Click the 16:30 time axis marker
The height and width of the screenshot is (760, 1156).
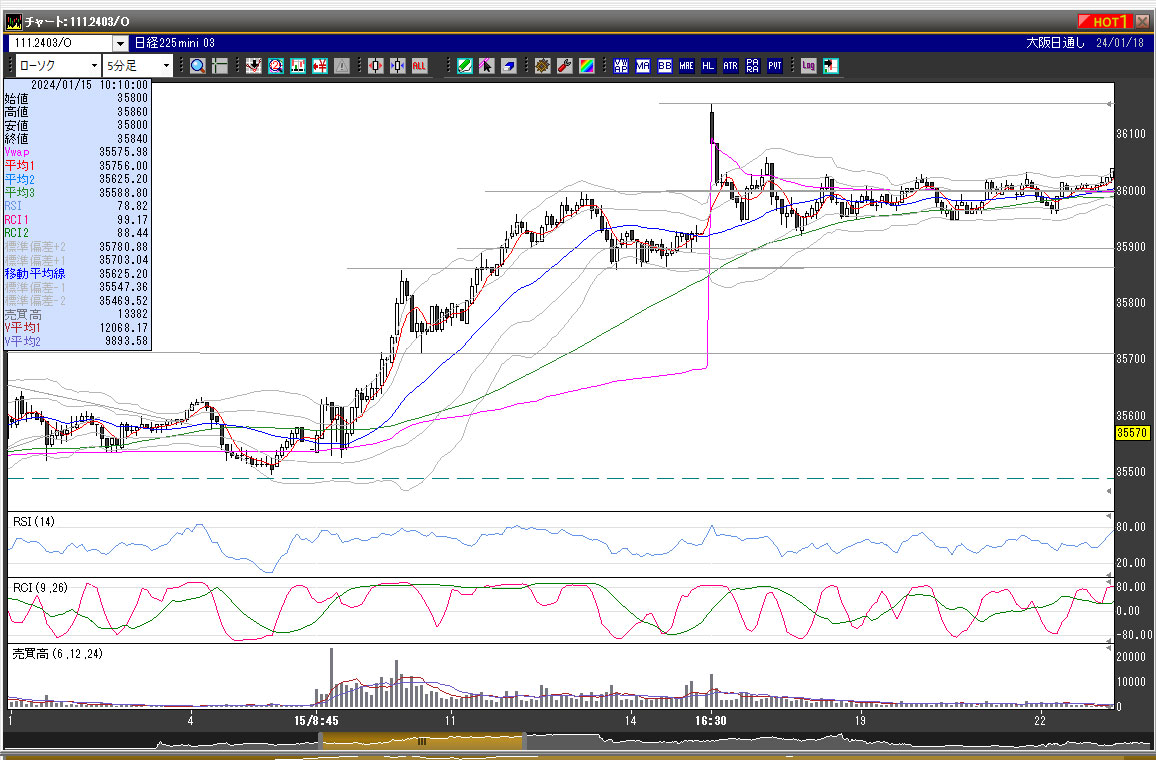[710, 721]
